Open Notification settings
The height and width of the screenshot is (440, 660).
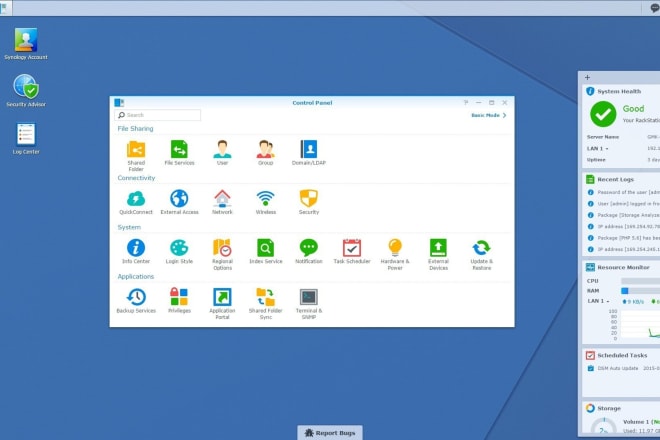coord(309,251)
